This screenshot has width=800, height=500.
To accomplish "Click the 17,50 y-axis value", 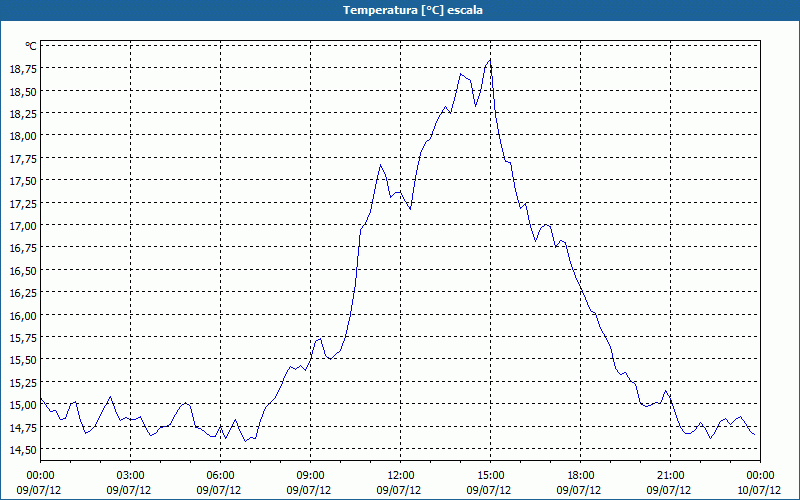I will (x=23, y=181).
